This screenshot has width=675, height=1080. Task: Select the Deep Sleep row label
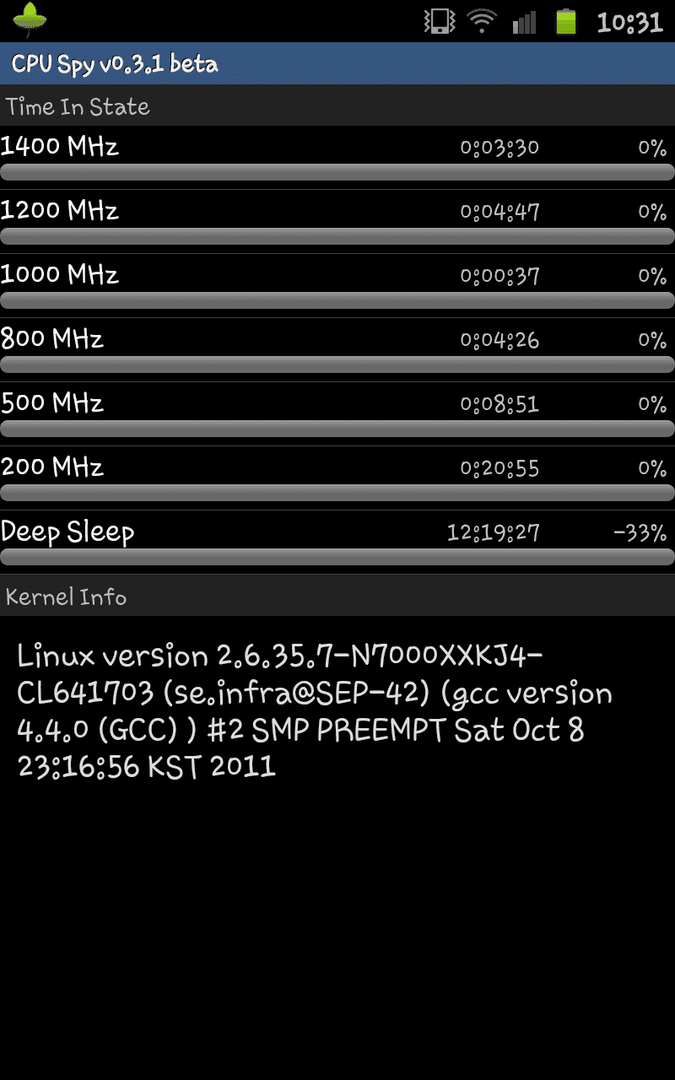(x=68, y=532)
